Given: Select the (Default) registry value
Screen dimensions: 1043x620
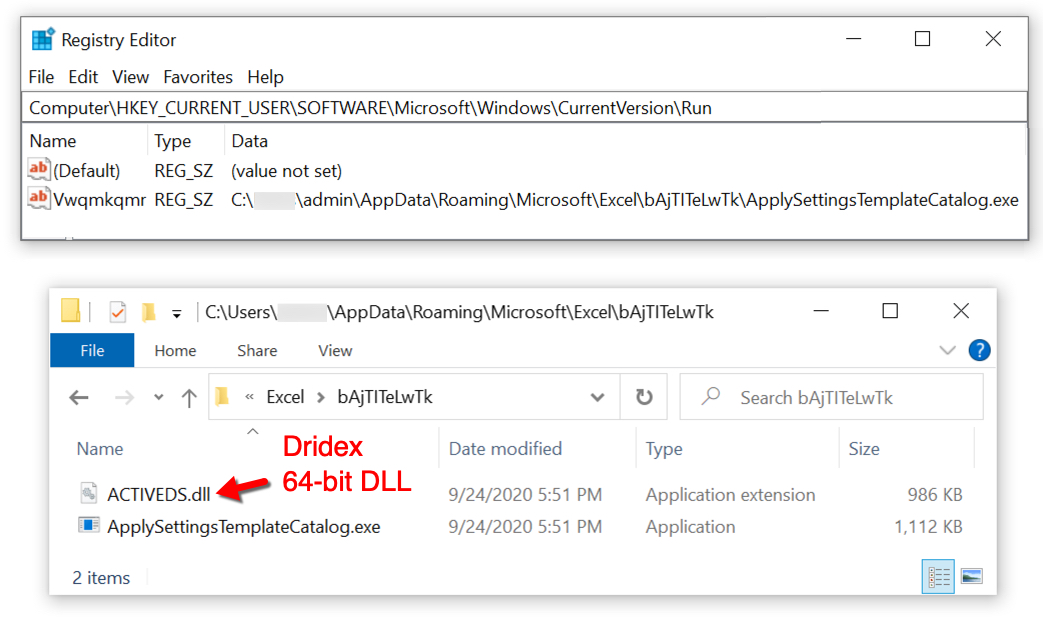Looking at the screenshot, I should click(x=86, y=171).
